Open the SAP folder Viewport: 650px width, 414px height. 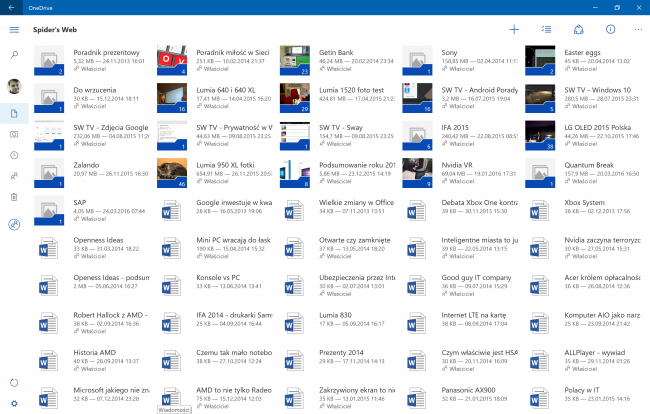(91, 211)
